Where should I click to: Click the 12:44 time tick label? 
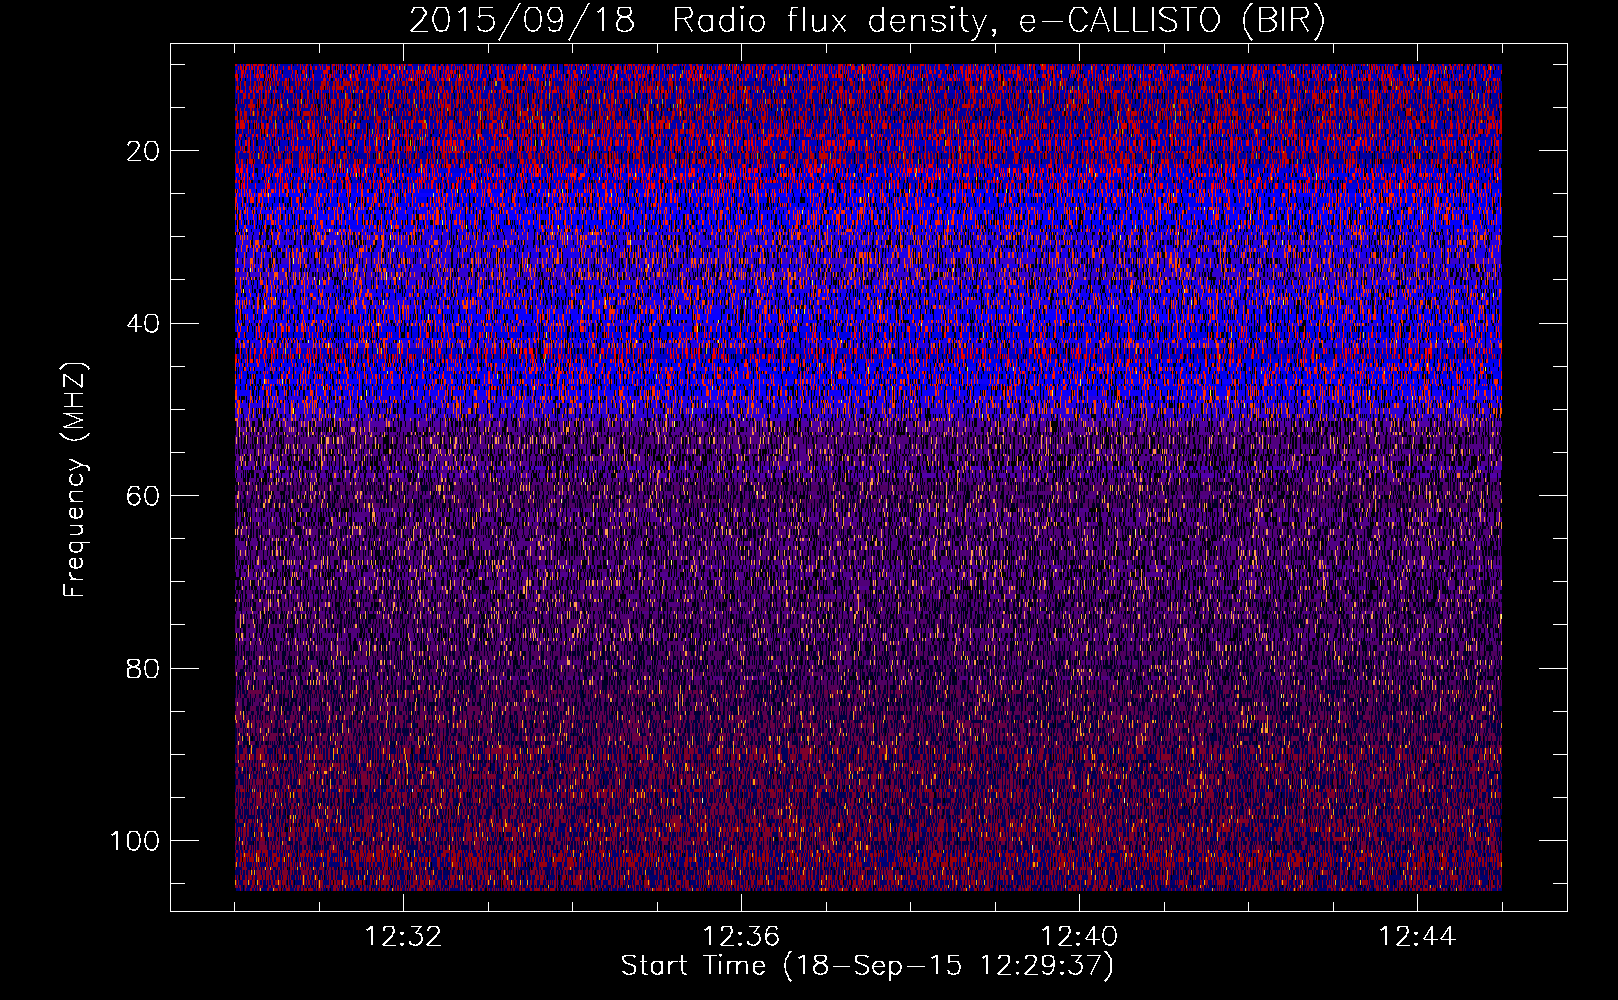pyautogui.click(x=1417, y=937)
